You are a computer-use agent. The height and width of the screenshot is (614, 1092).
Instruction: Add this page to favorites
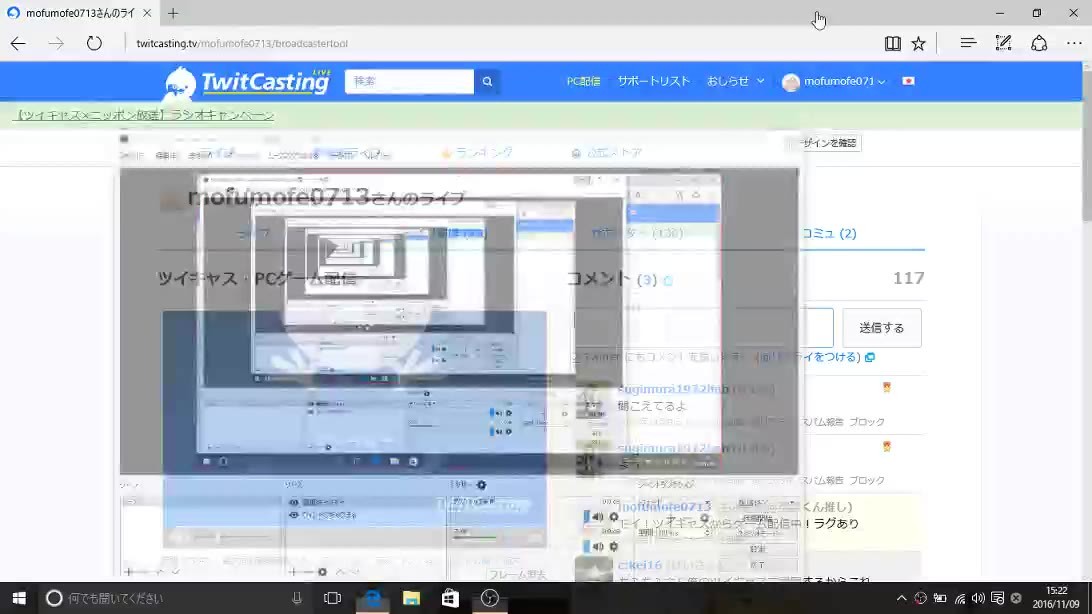919,43
